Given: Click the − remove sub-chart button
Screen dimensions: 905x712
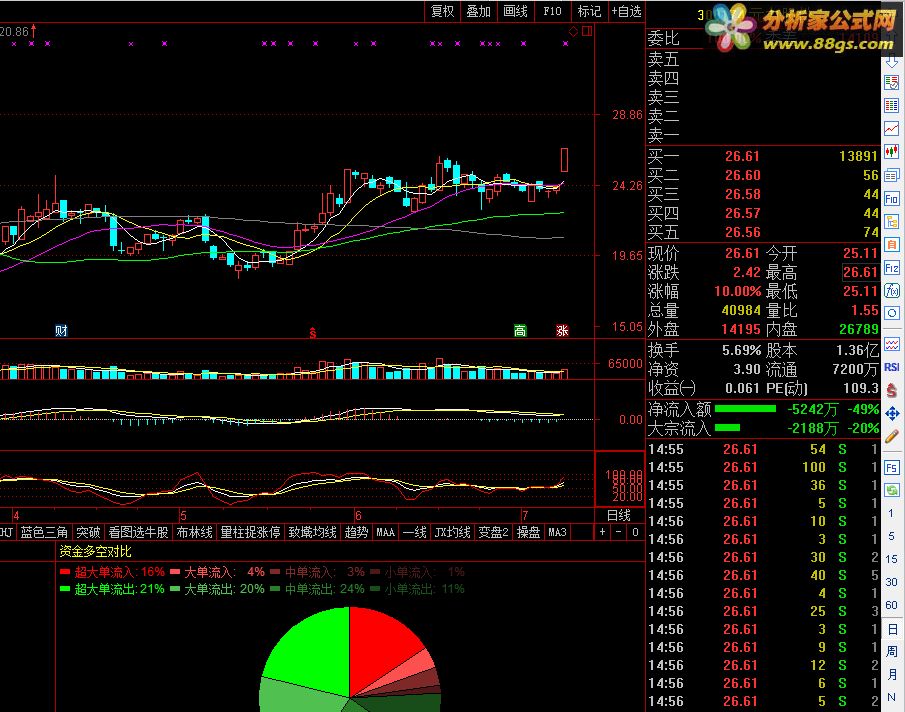Looking at the screenshot, I should tap(619, 532).
